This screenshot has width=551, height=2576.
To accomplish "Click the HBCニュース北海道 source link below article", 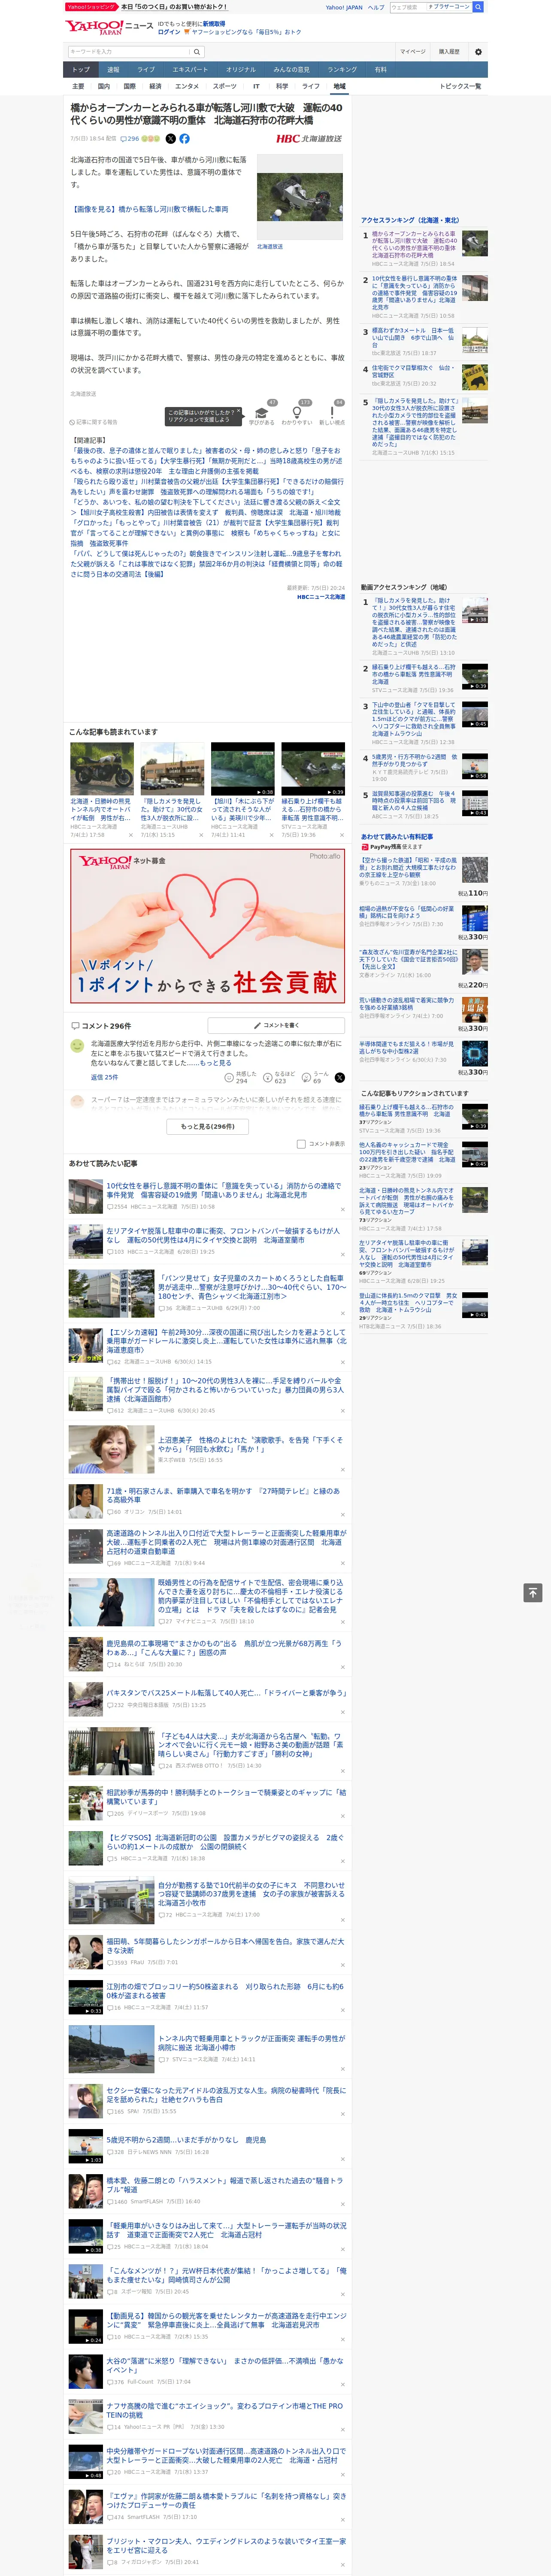I will 320,597.
